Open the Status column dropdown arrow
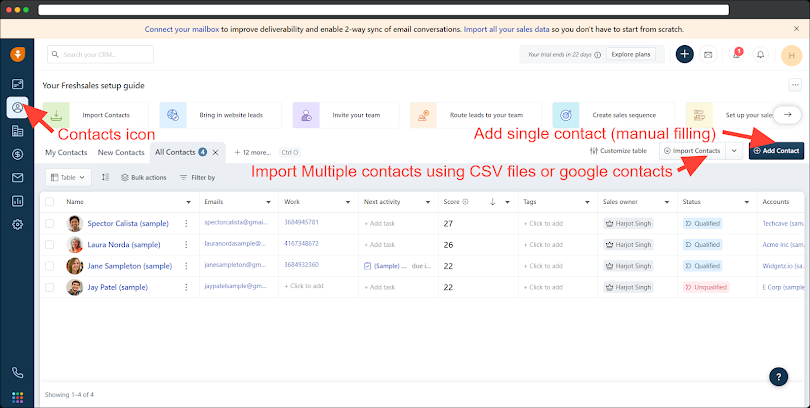 (x=747, y=202)
